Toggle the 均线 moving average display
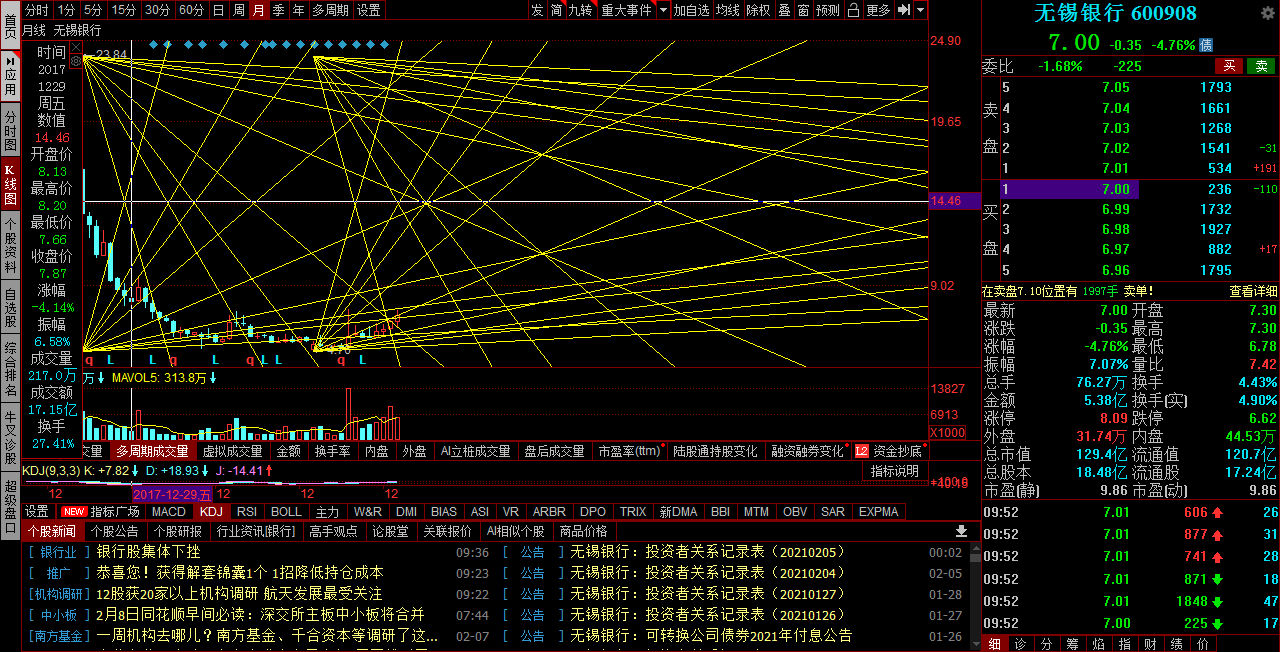 [728, 10]
